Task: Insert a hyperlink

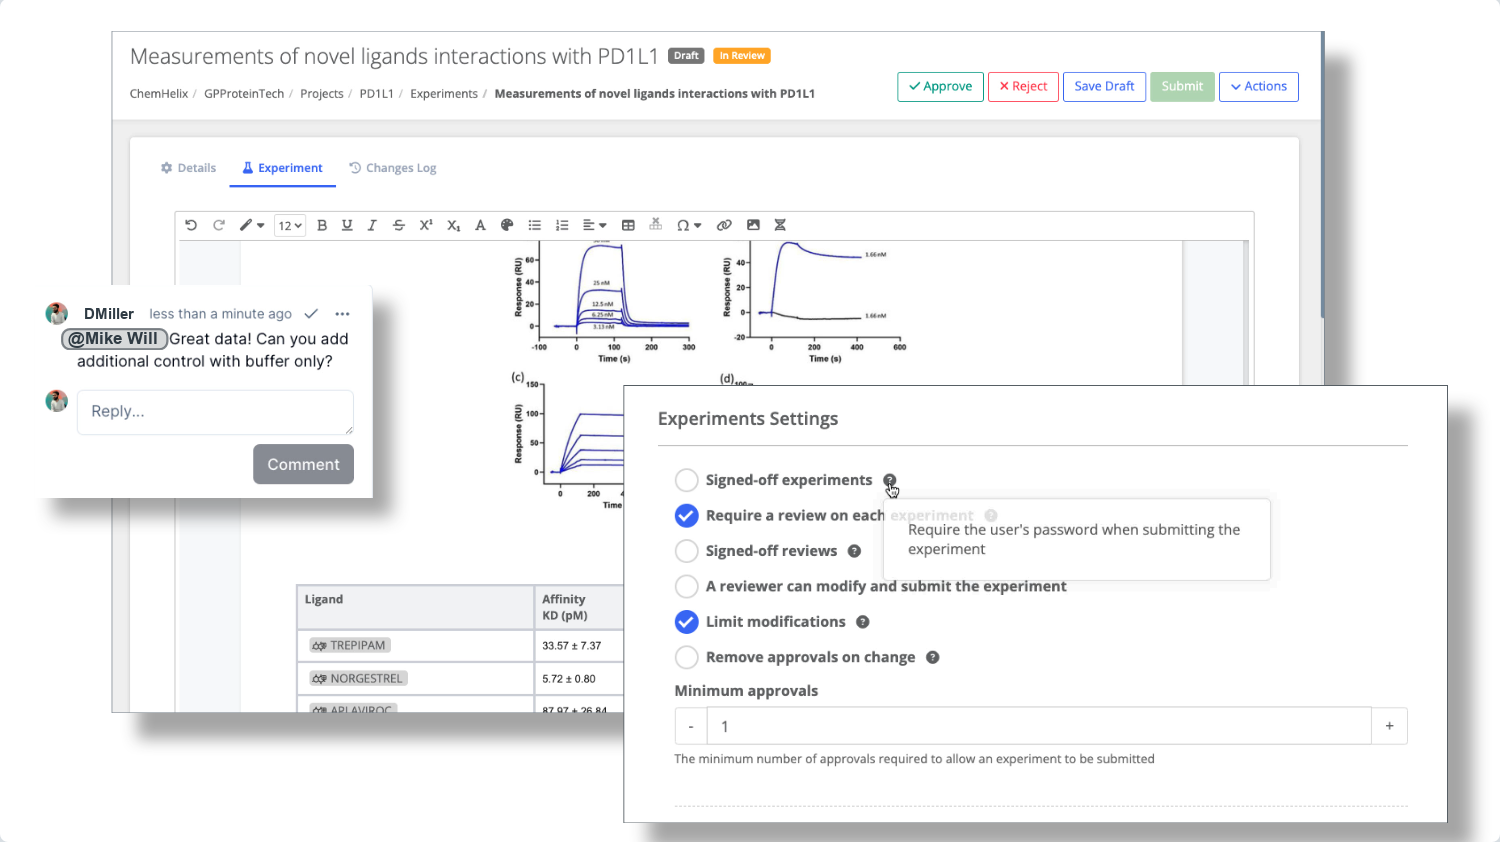Action: point(723,225)
